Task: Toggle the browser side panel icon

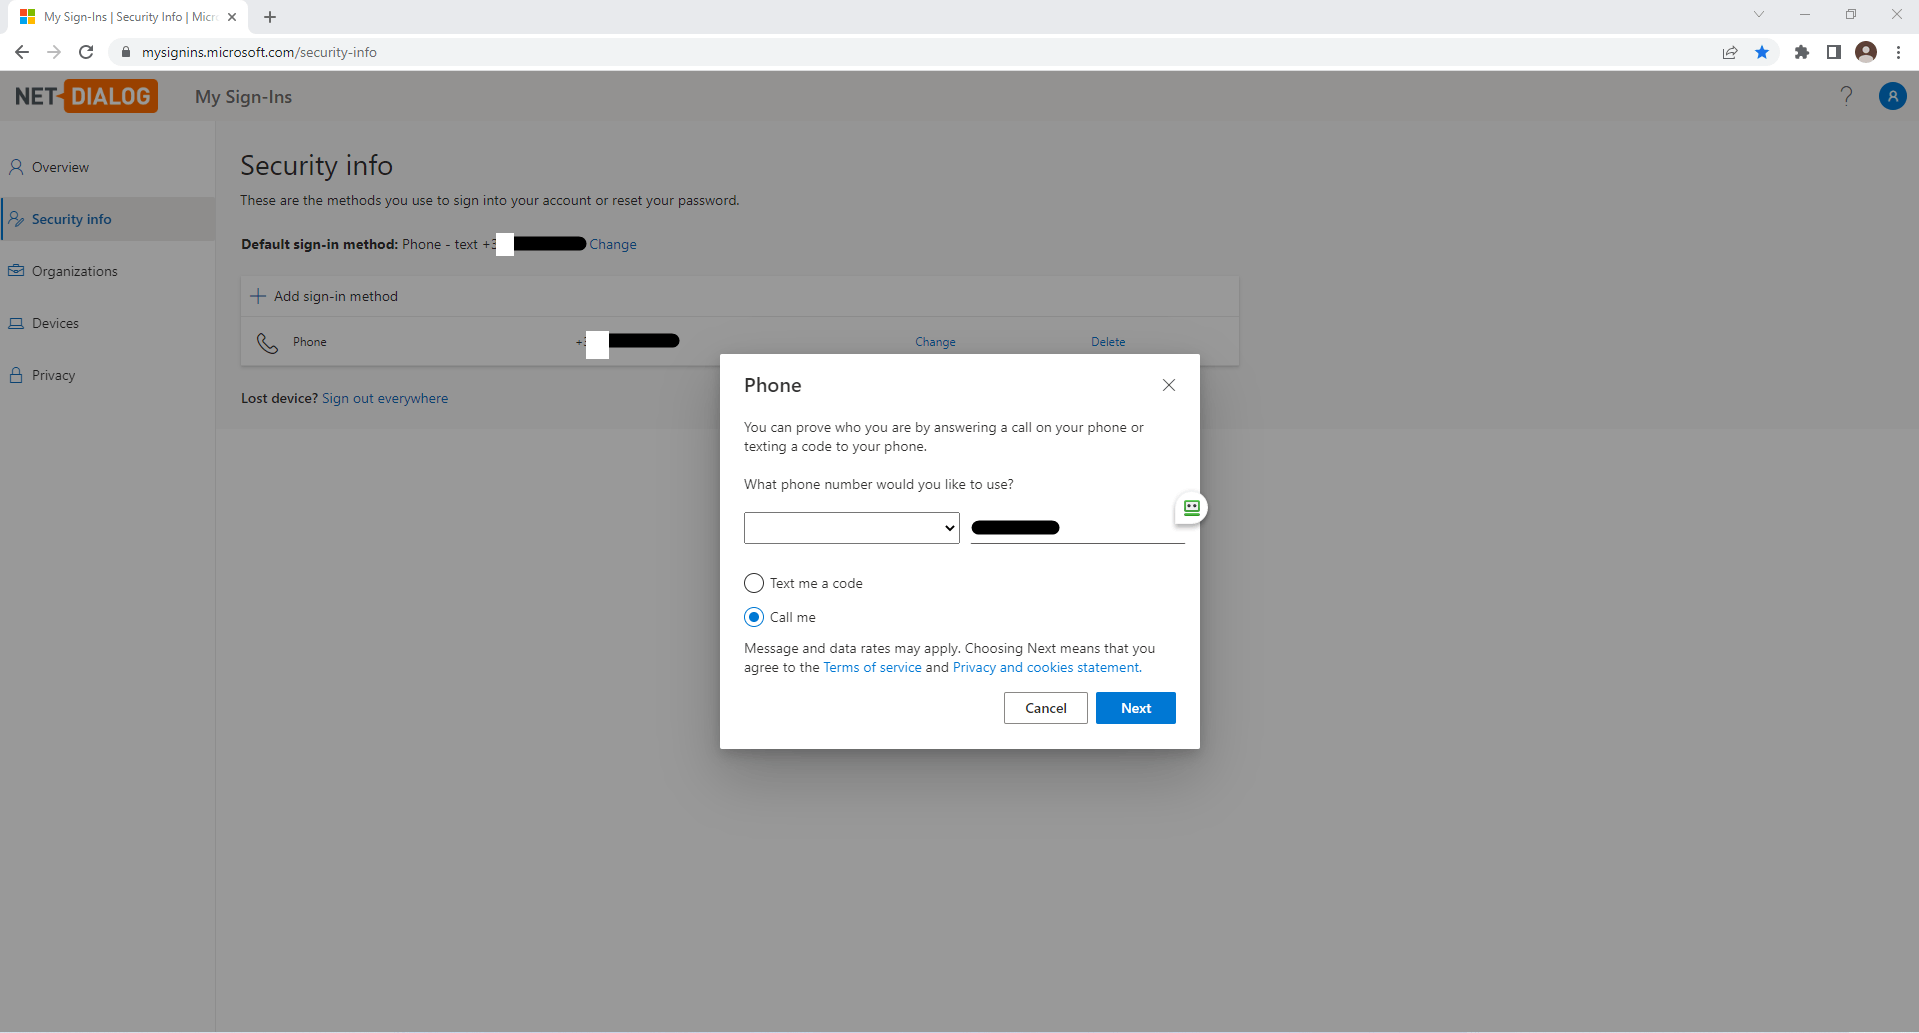Action: 1834,52
